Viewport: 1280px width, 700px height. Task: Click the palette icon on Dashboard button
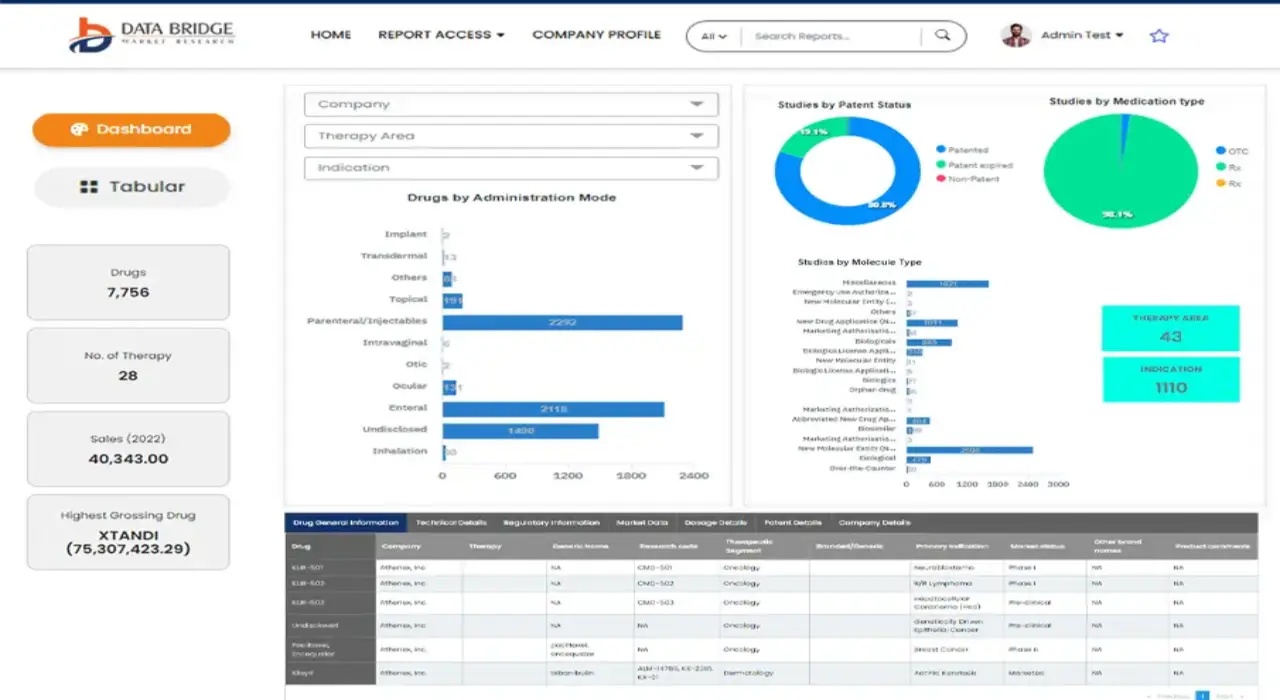click(x=80, y=129)
